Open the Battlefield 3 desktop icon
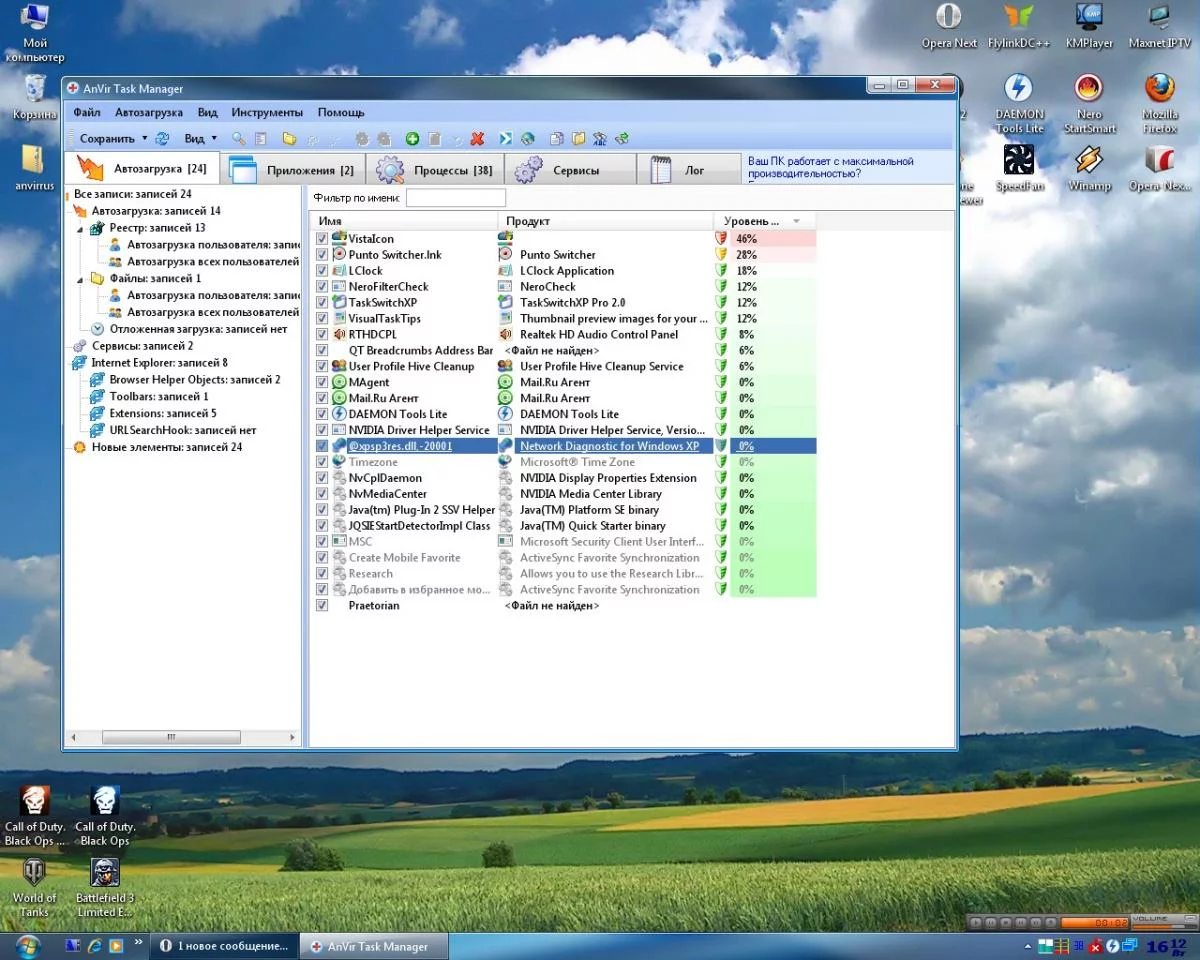Image resolution: width=1200 pixels, height=960 pixels. click(x=104, y=887)
